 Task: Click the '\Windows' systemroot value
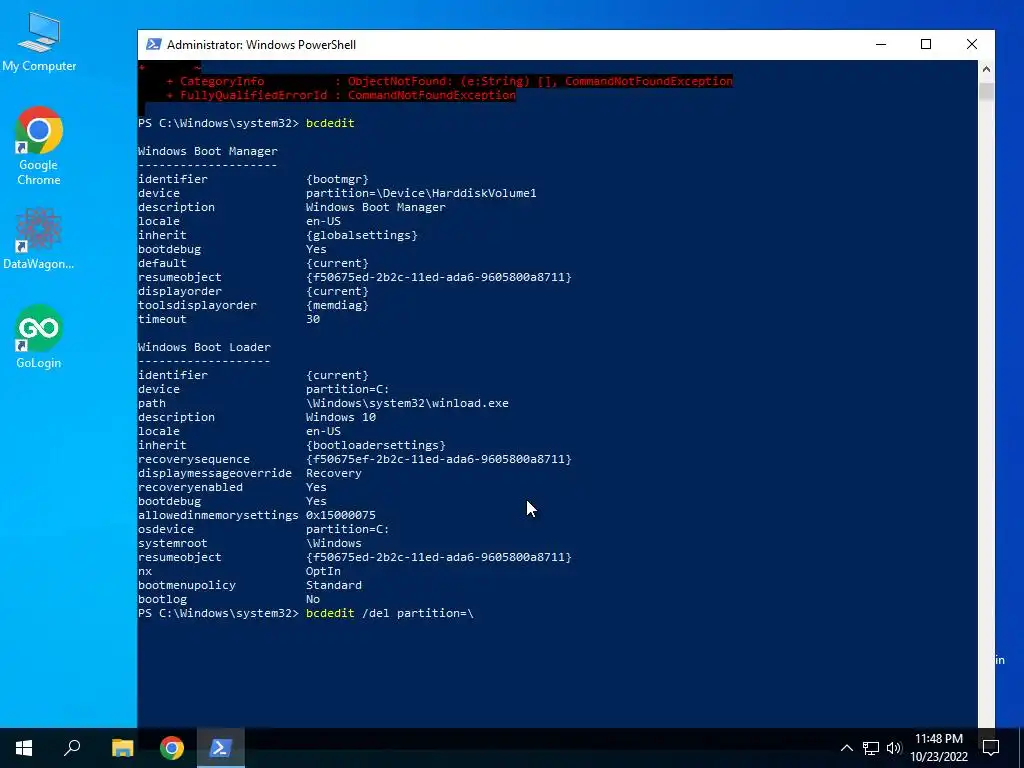pos(334,543)
